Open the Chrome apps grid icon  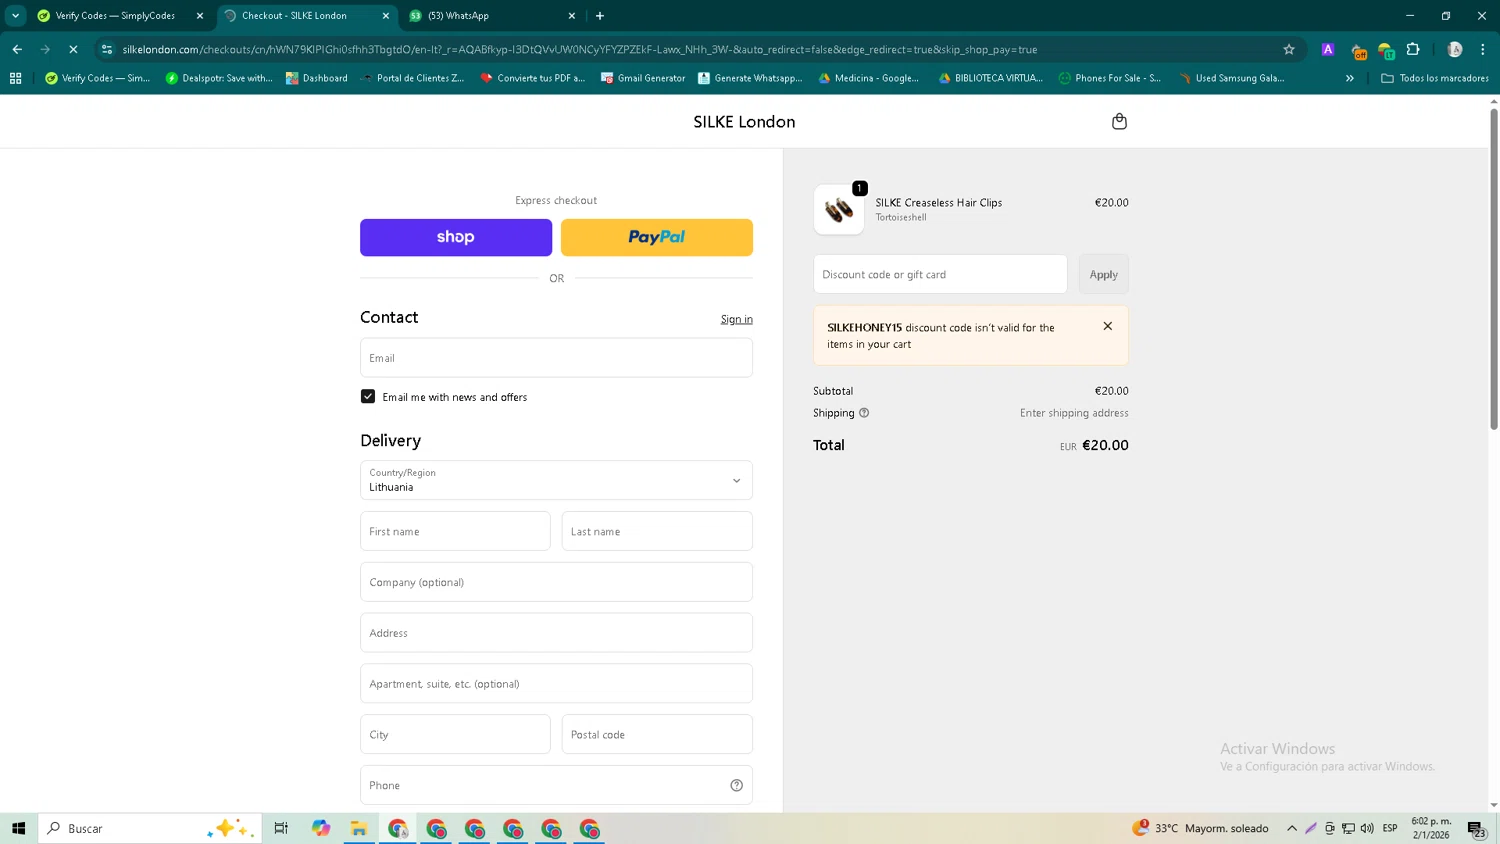(x=15, y=78)
